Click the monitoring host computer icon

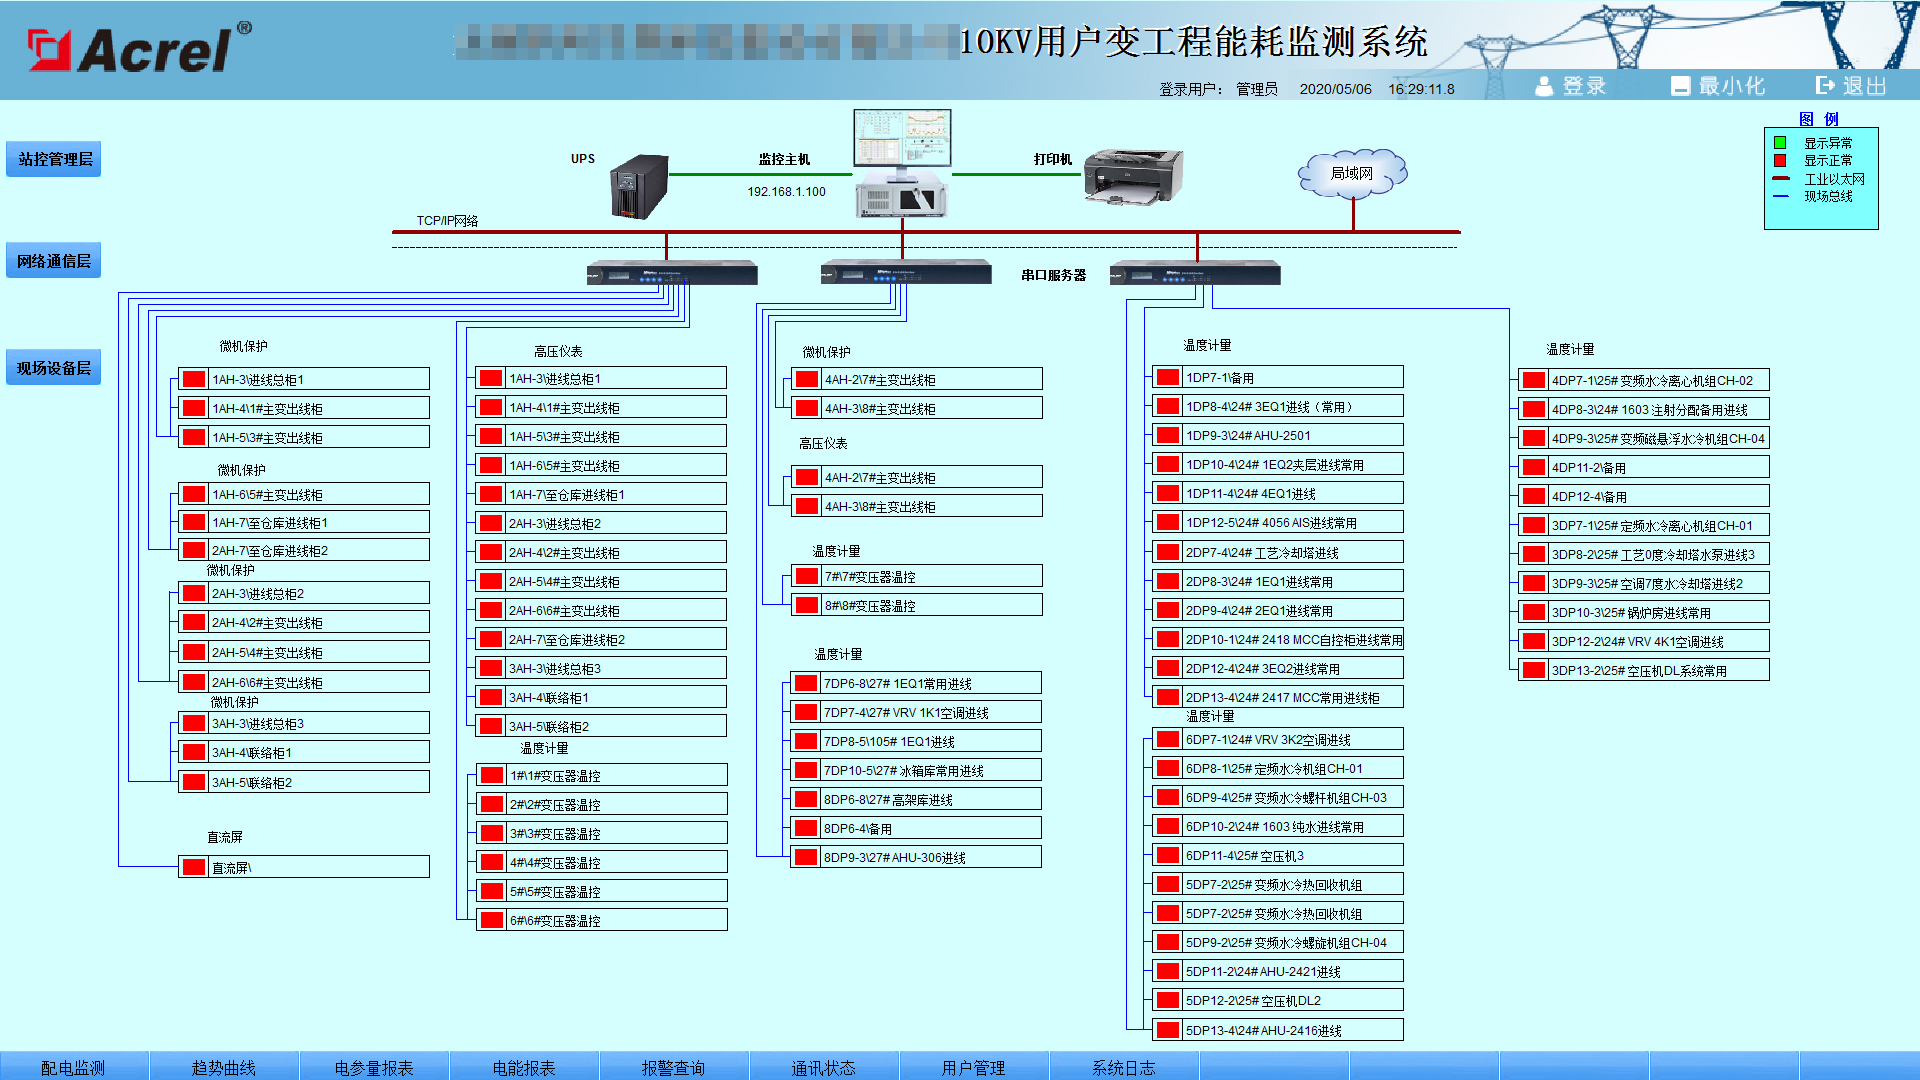coord(901,163)
